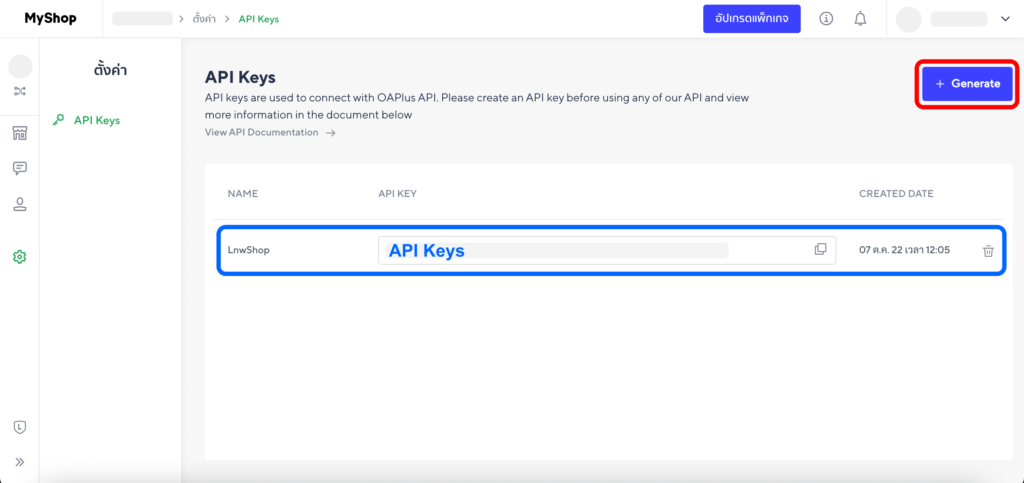1024x483 pixels.
Task: Click the อัปเกรดแพ็กเกจ upgrade button
Action: click(x=751, y=19)
